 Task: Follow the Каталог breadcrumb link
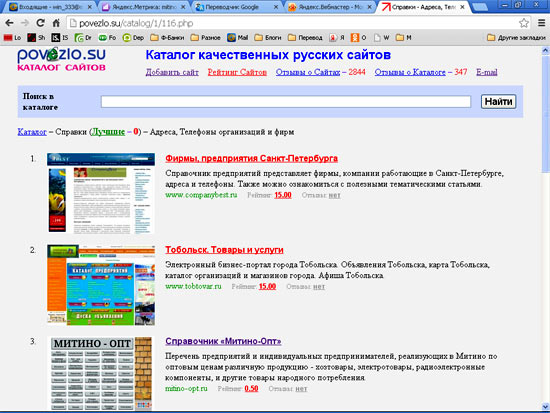32,132
